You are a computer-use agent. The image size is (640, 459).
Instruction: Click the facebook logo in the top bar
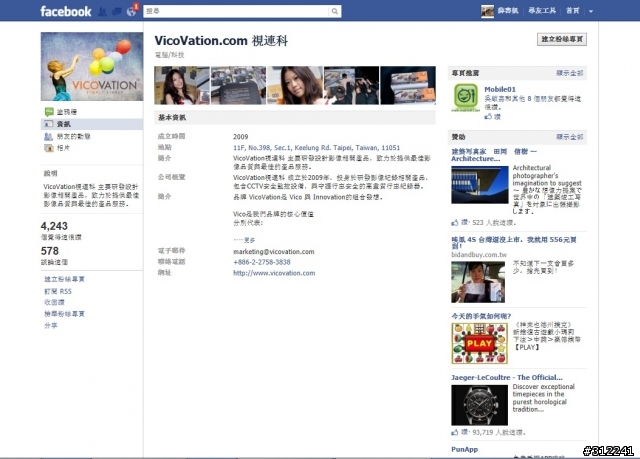click(x=66, y=11)
